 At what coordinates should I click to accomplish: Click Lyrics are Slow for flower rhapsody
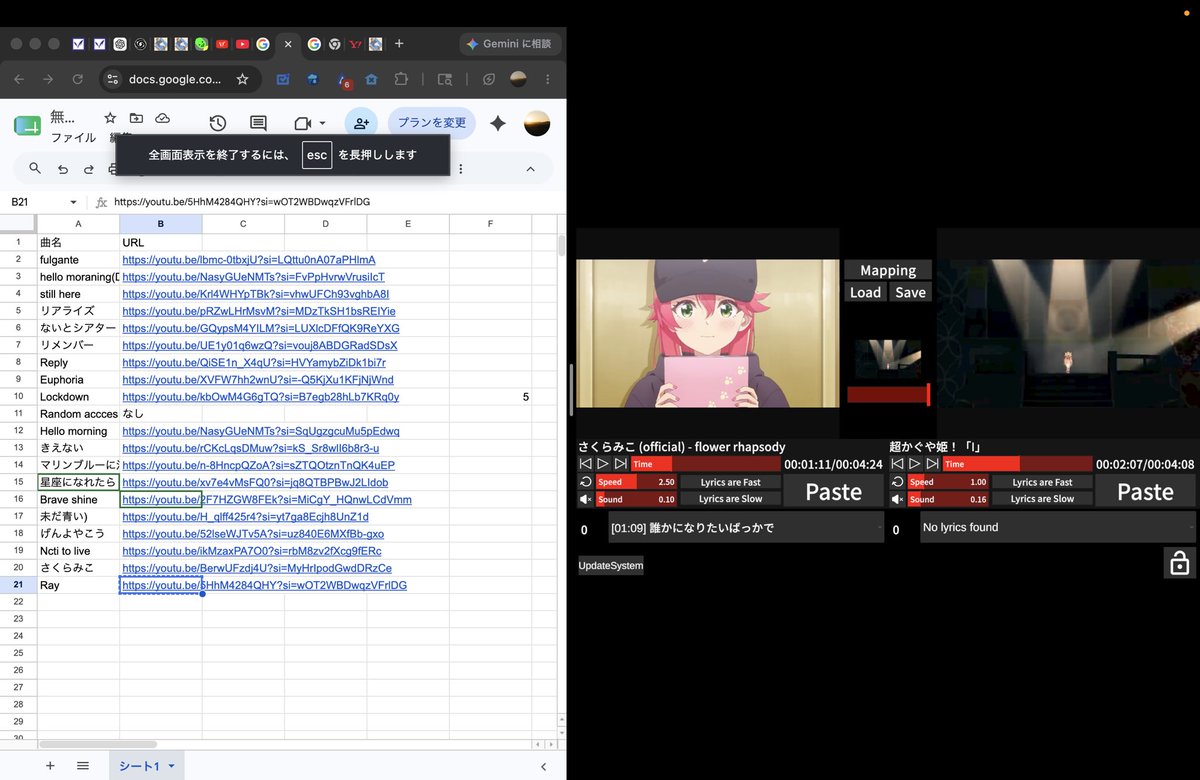[730, 499]
